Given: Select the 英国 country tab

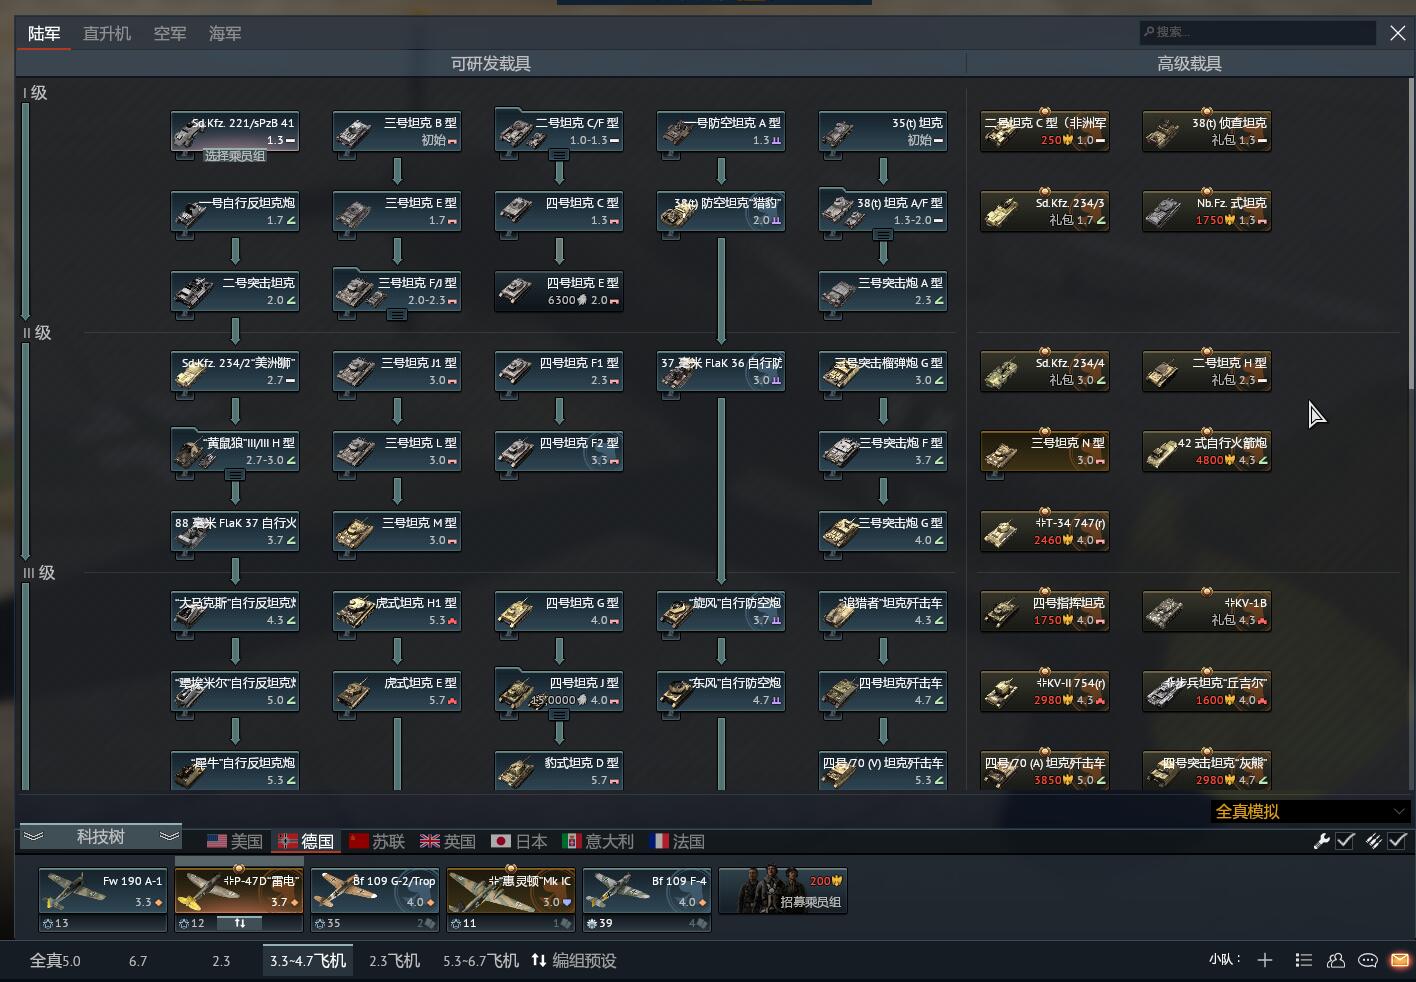Looking at the screenshot, I should [x=448, y=841].
